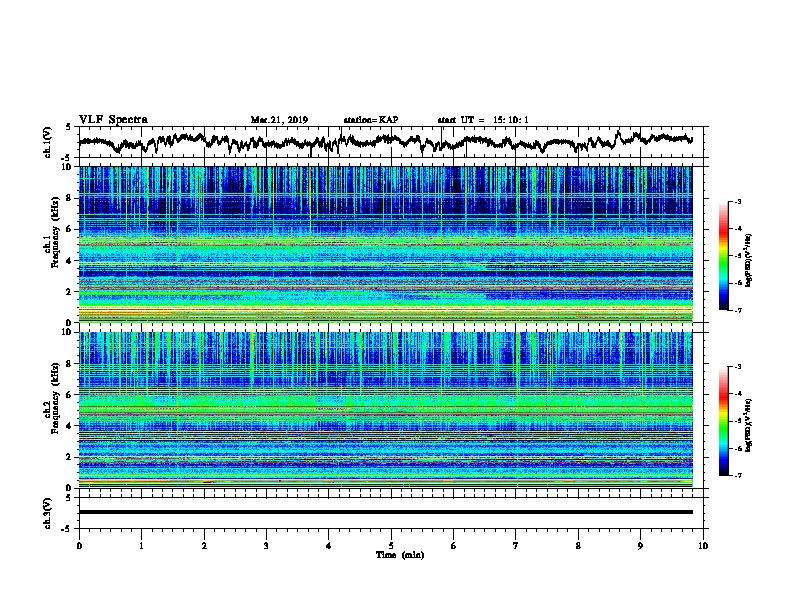Viewport: 792px width, 612px height.
Task: Click the 2 kHz tick label on ch.1 spectrogram
Action: pyautogui.click(x=71, y=291)
